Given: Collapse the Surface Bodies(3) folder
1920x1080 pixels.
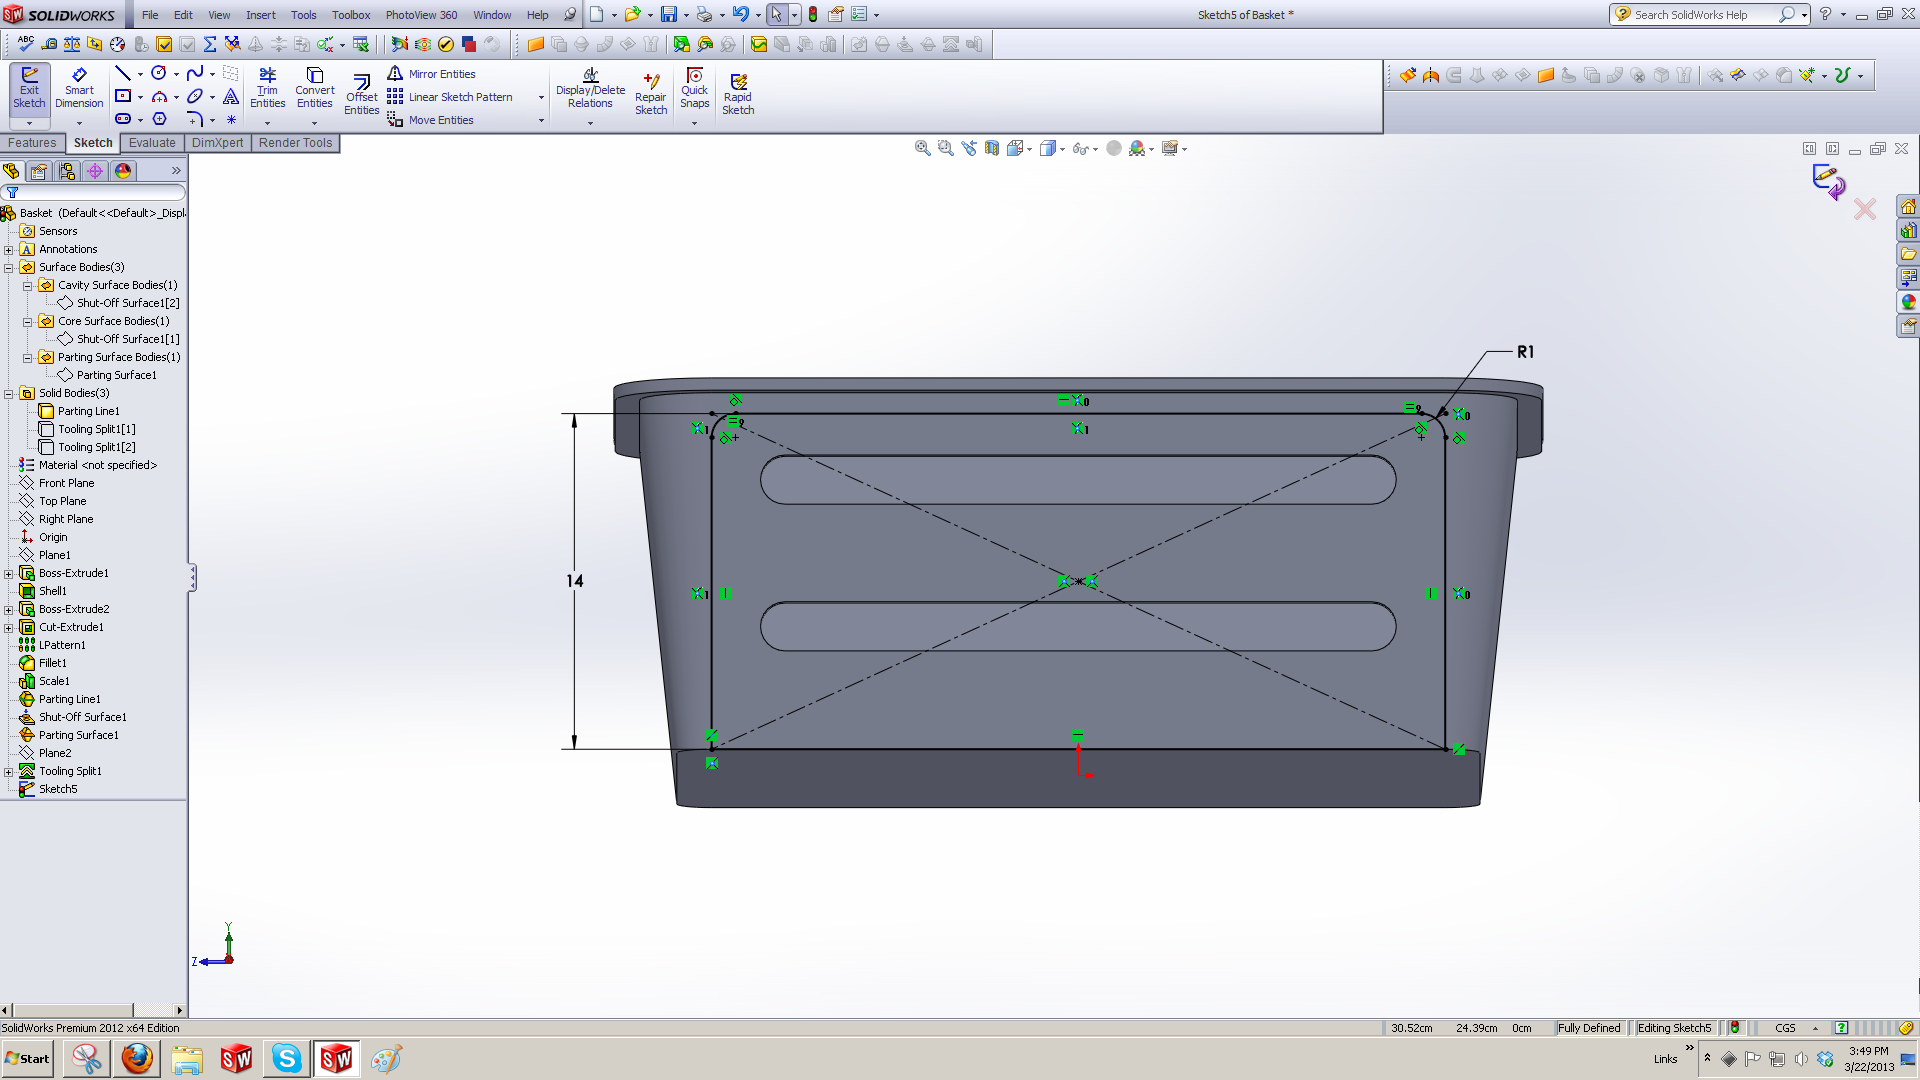Looking at the screenshot, I should pyautogui.click(x=9, y=268).
